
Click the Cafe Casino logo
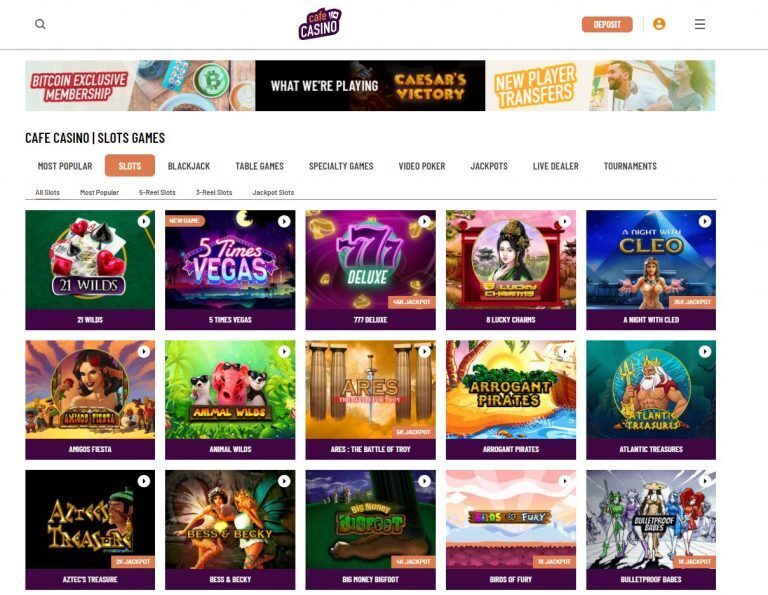pos(320,24)
